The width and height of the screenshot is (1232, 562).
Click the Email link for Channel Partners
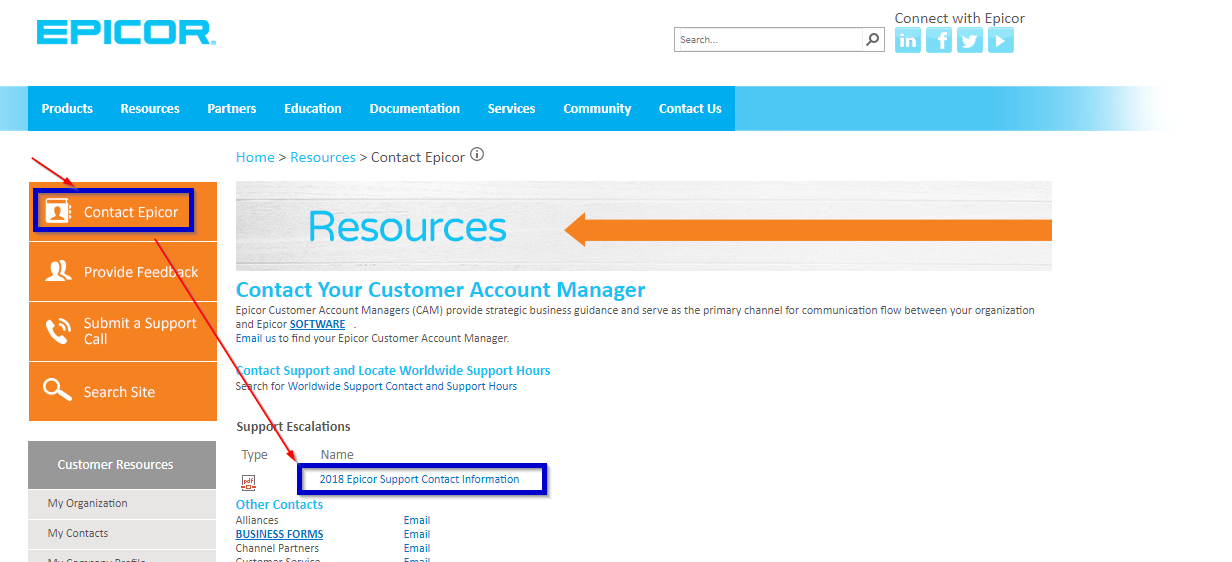[417, 548]
